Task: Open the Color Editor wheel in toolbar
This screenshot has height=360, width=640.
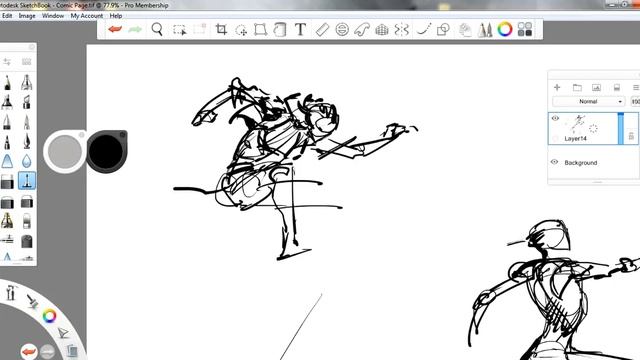Action: click(x=505, y=29)
